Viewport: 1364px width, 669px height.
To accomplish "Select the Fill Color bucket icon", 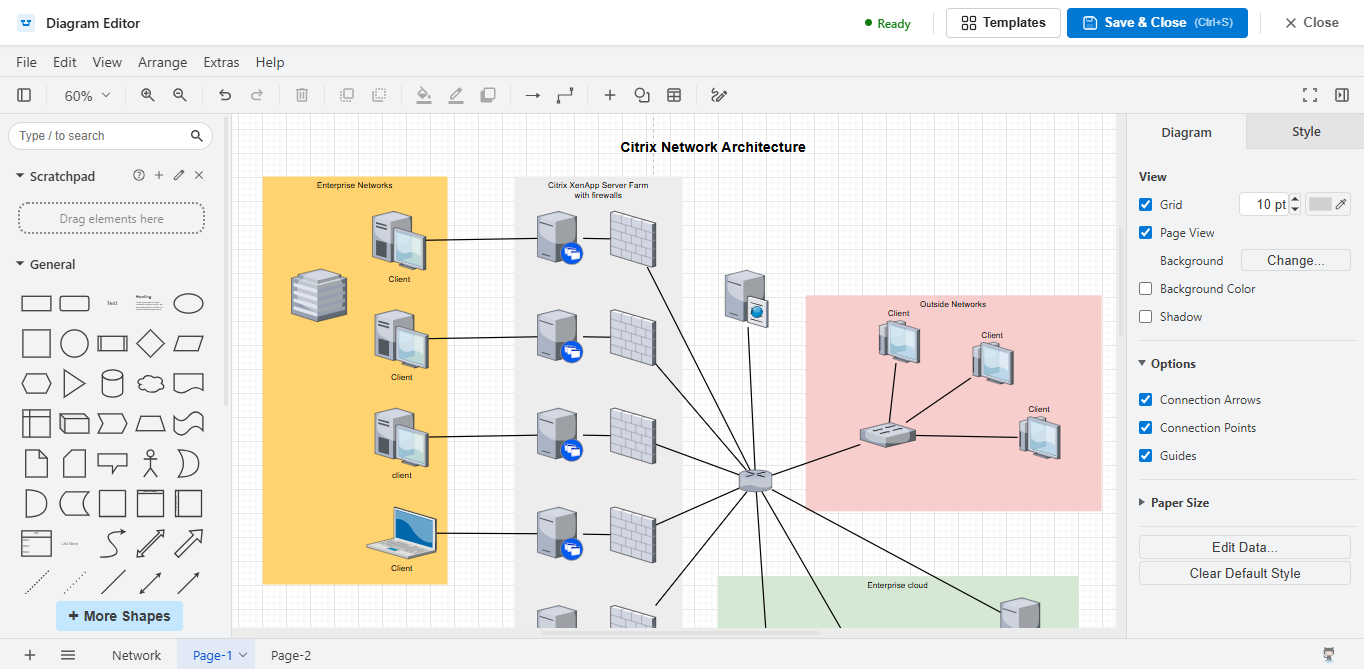I will tap(423, 95).
